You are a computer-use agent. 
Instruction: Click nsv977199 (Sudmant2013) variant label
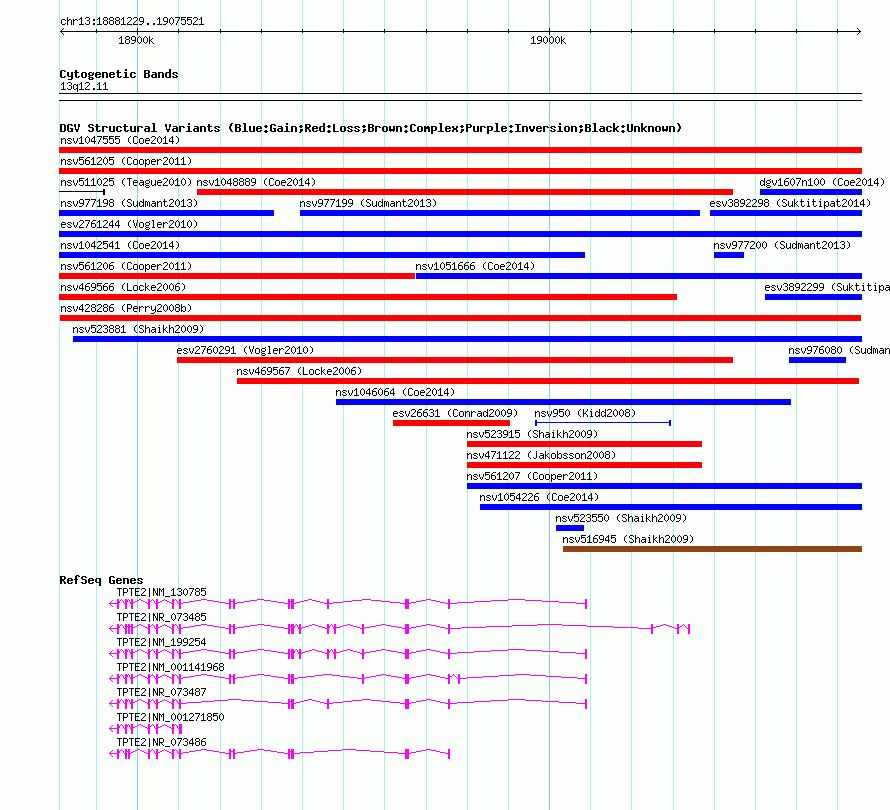(368, 203)
